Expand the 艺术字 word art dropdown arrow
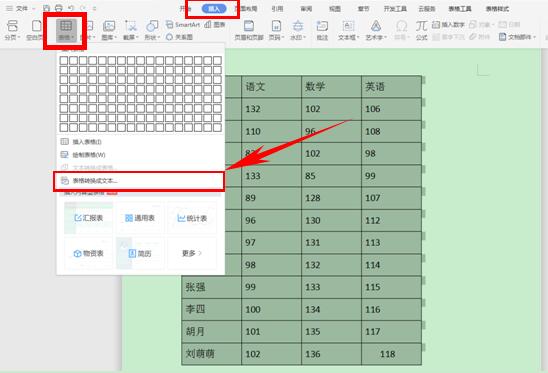Image resolution: width=548 pixels, height=373 pixels. [x=385, y=37]
